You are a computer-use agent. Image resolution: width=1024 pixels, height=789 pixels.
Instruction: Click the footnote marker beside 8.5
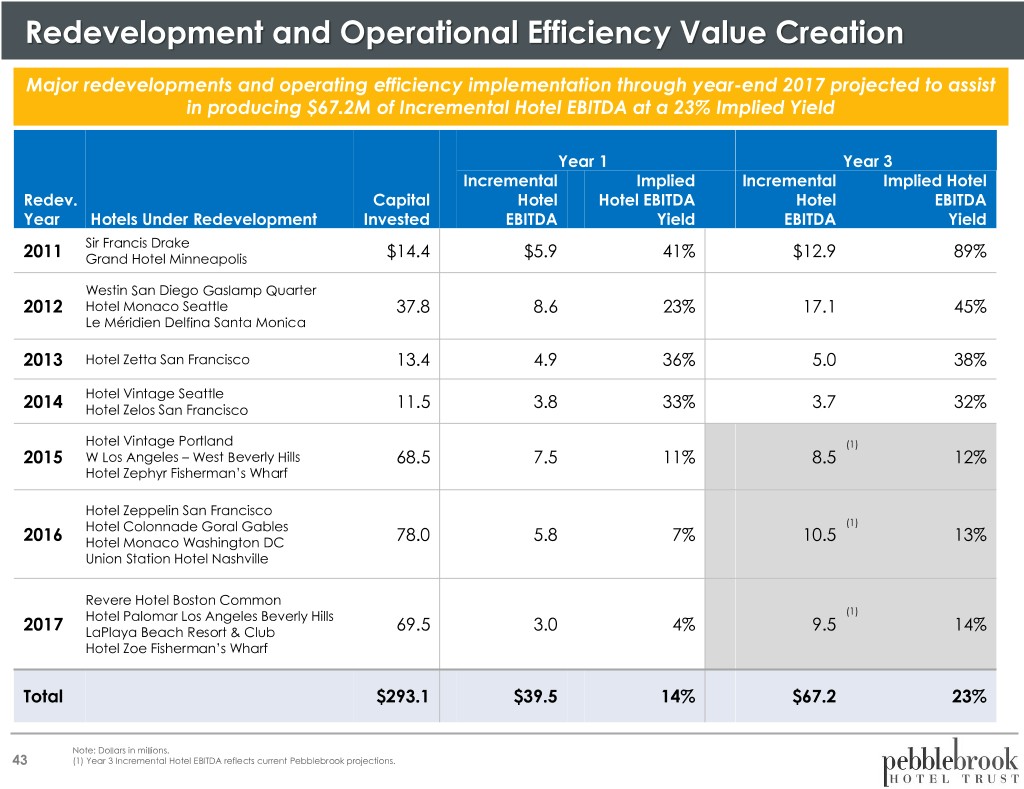852,445
